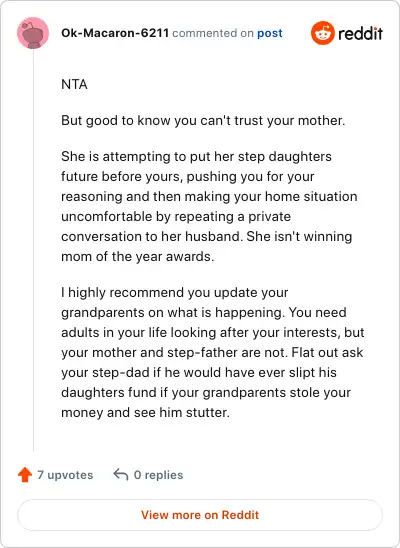The image size is (400, 548).
Task: Select the "NTA" verdict text
Action: pos(74,85)
